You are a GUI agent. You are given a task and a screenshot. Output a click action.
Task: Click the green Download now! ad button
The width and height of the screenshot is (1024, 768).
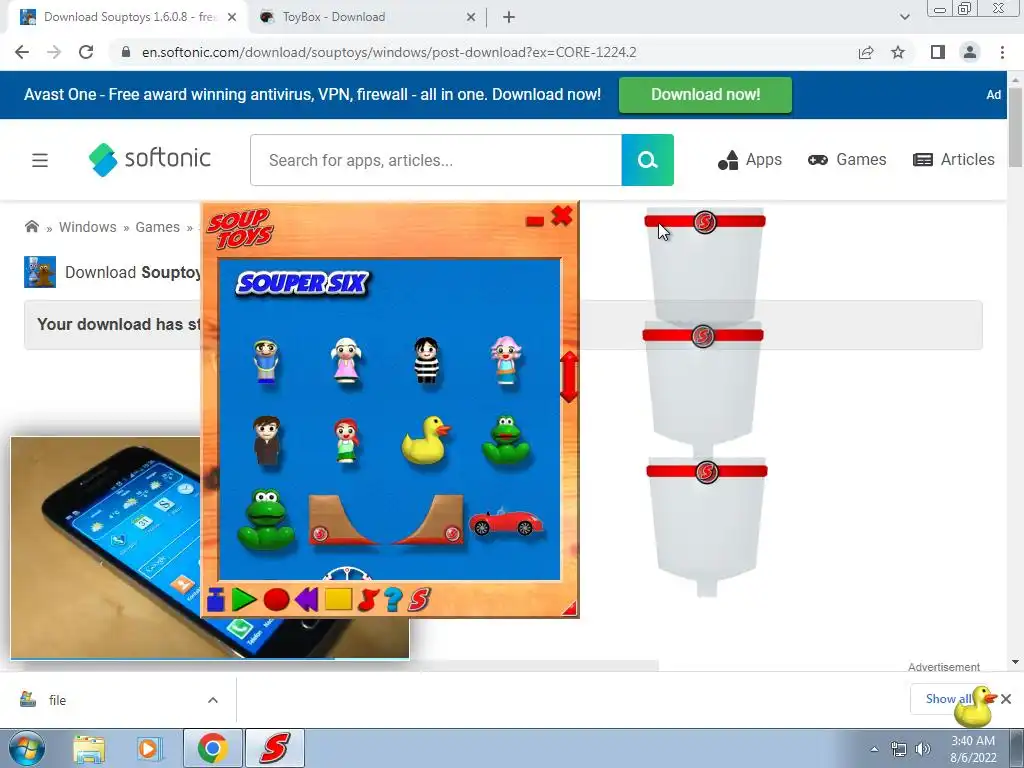click(x=705, y=95)
